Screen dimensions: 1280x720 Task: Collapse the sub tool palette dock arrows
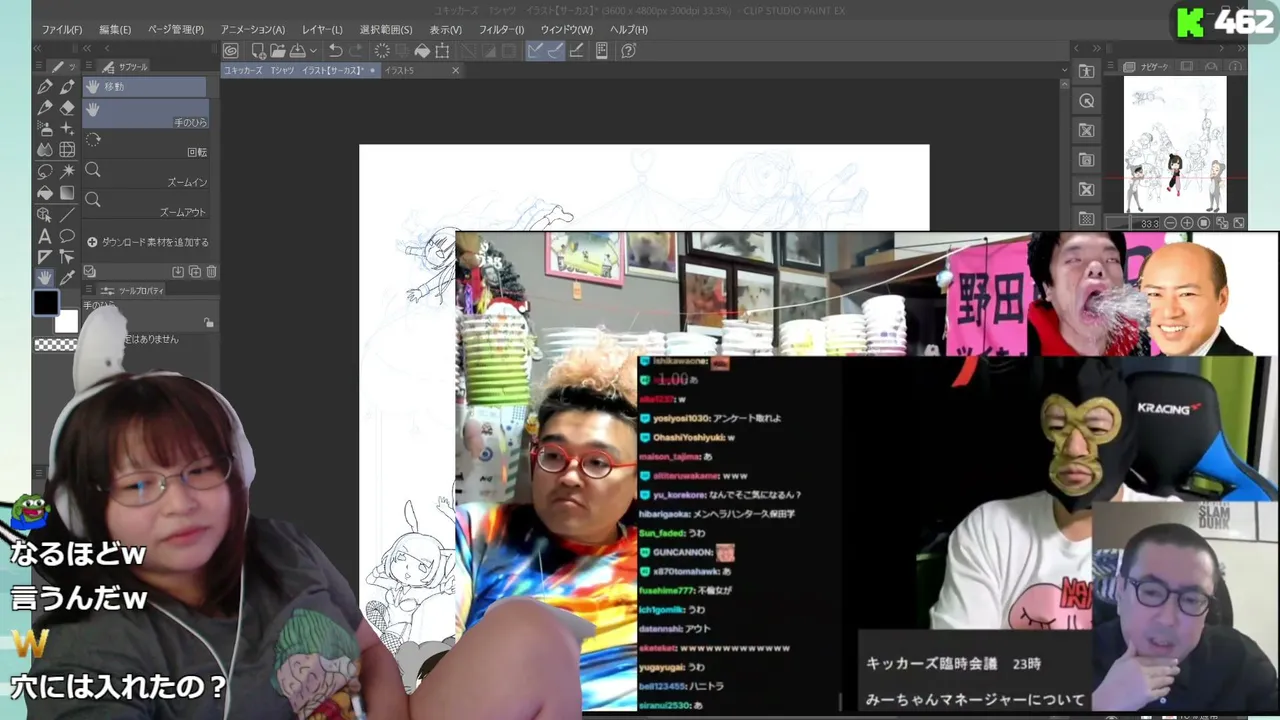88,48
